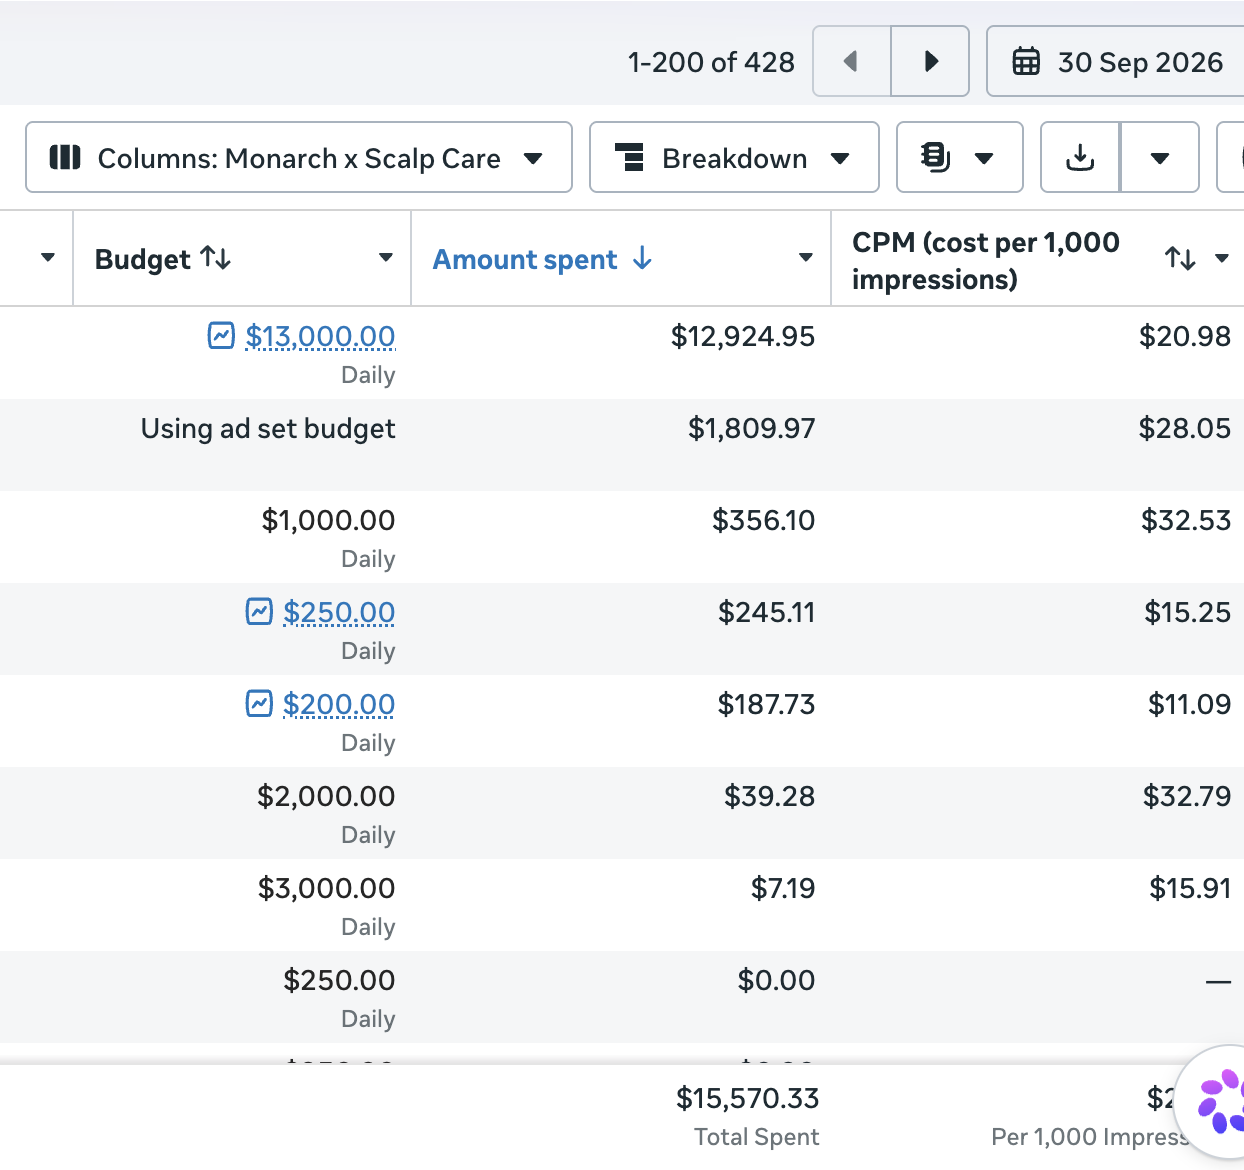Open the Columns: Monarch x Scalp Care dropdown
Screen dimensions: 1244x1170
coord(299,157)
